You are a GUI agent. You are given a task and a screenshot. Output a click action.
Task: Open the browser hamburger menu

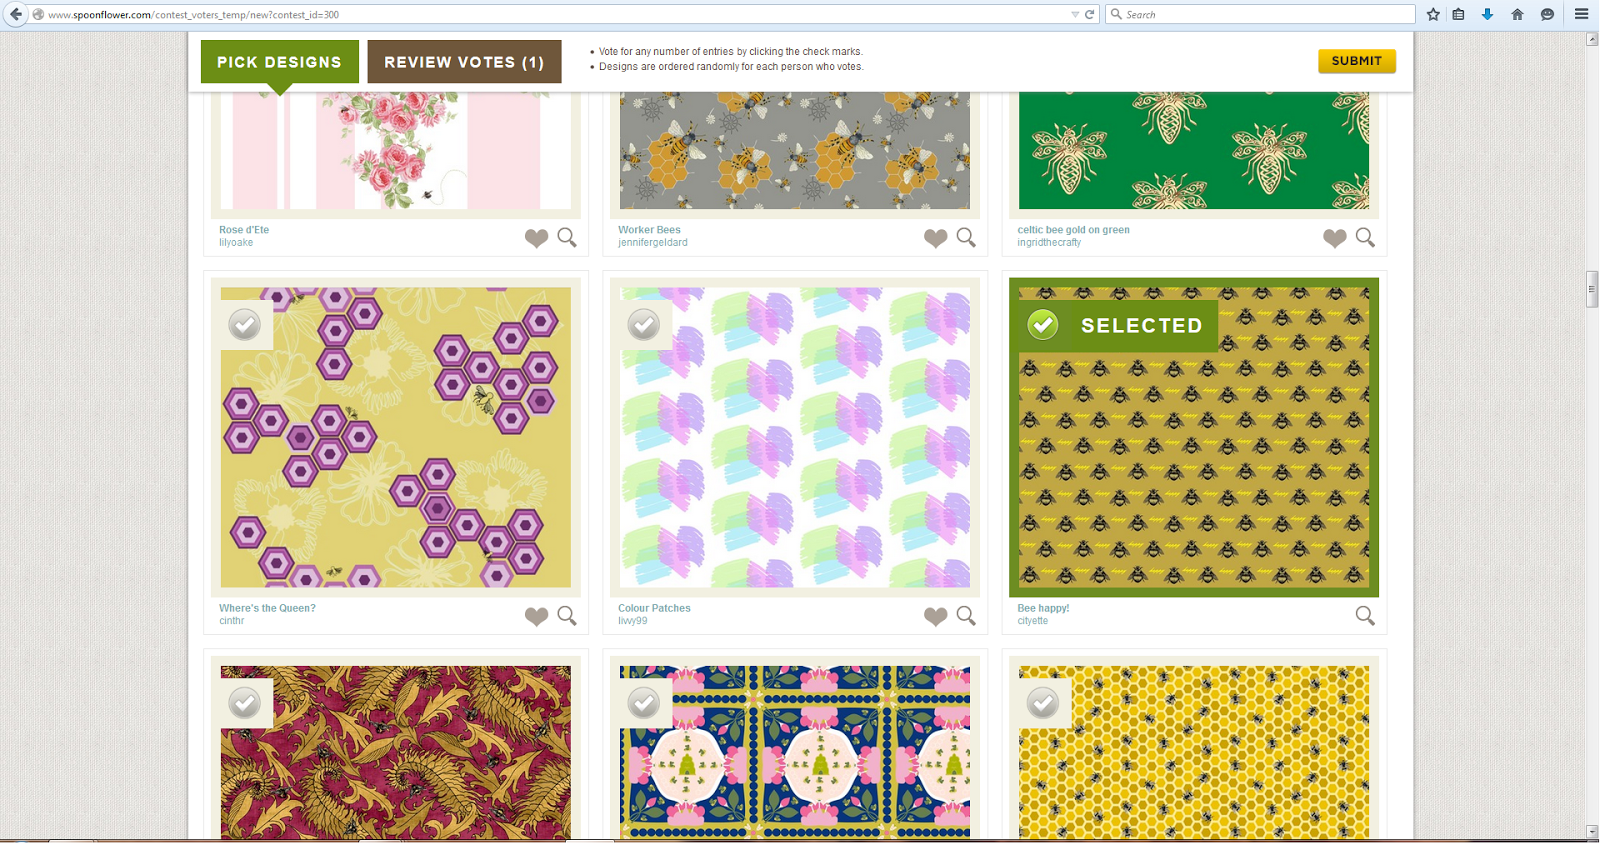click(1581, 14)
